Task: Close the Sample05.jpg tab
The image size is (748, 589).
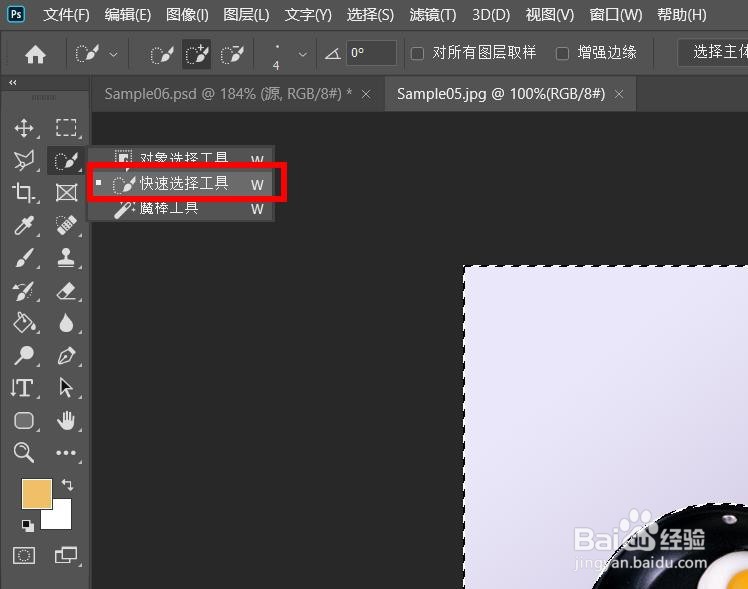Action: [619, 94]
